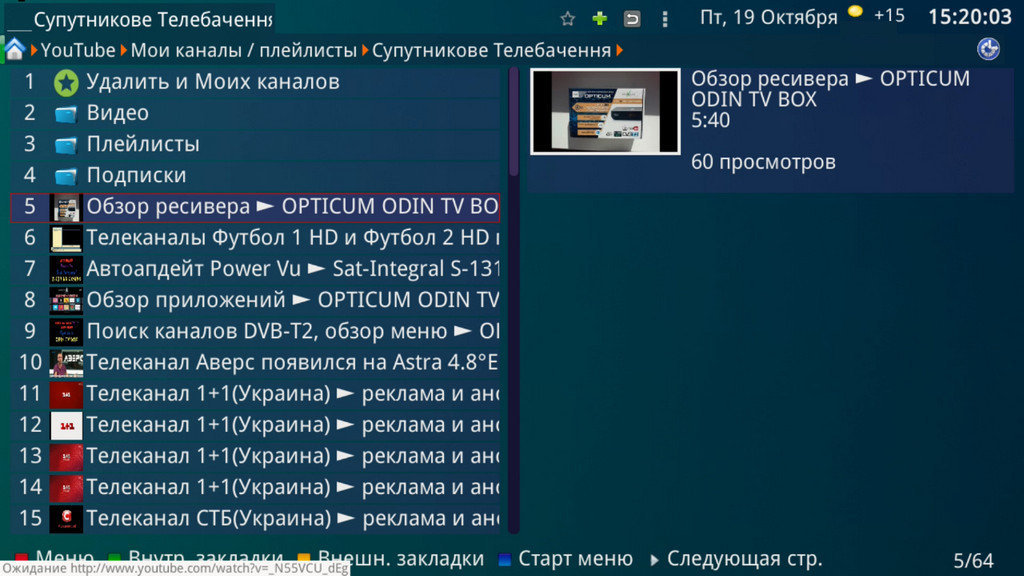Click the round globe icon at top right
This screenshot has width=1024, height=576.
988,49
